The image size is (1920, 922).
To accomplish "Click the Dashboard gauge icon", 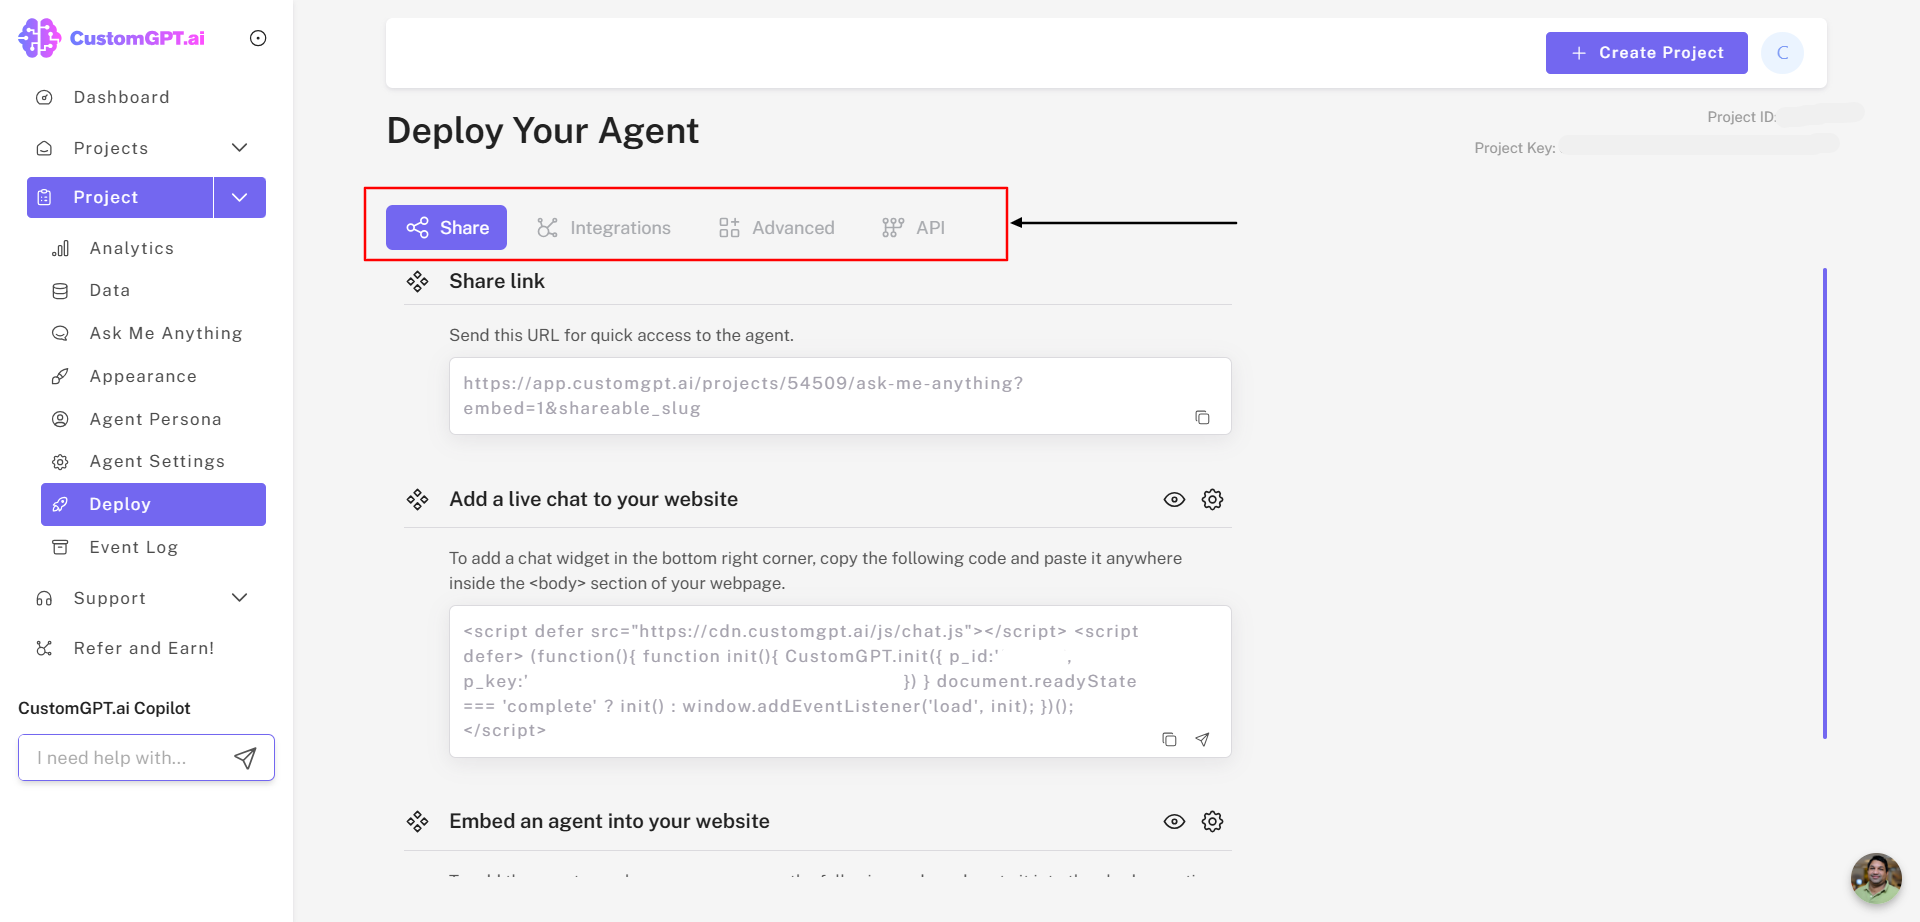I will tap(44, 98).
